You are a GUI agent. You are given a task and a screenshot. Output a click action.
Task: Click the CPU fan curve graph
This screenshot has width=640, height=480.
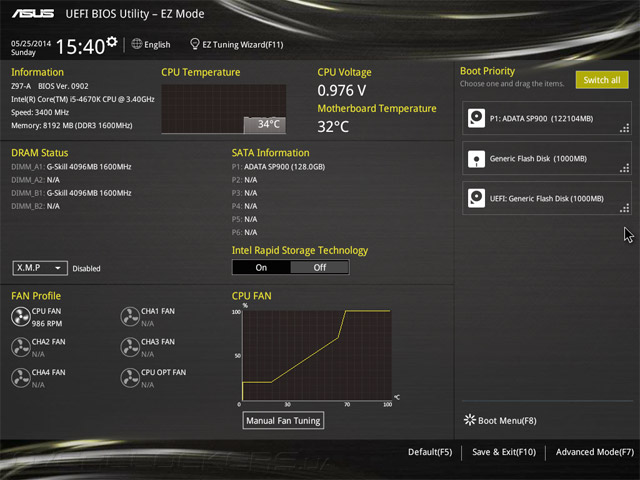pyautogui.click(x=317, y=355)
